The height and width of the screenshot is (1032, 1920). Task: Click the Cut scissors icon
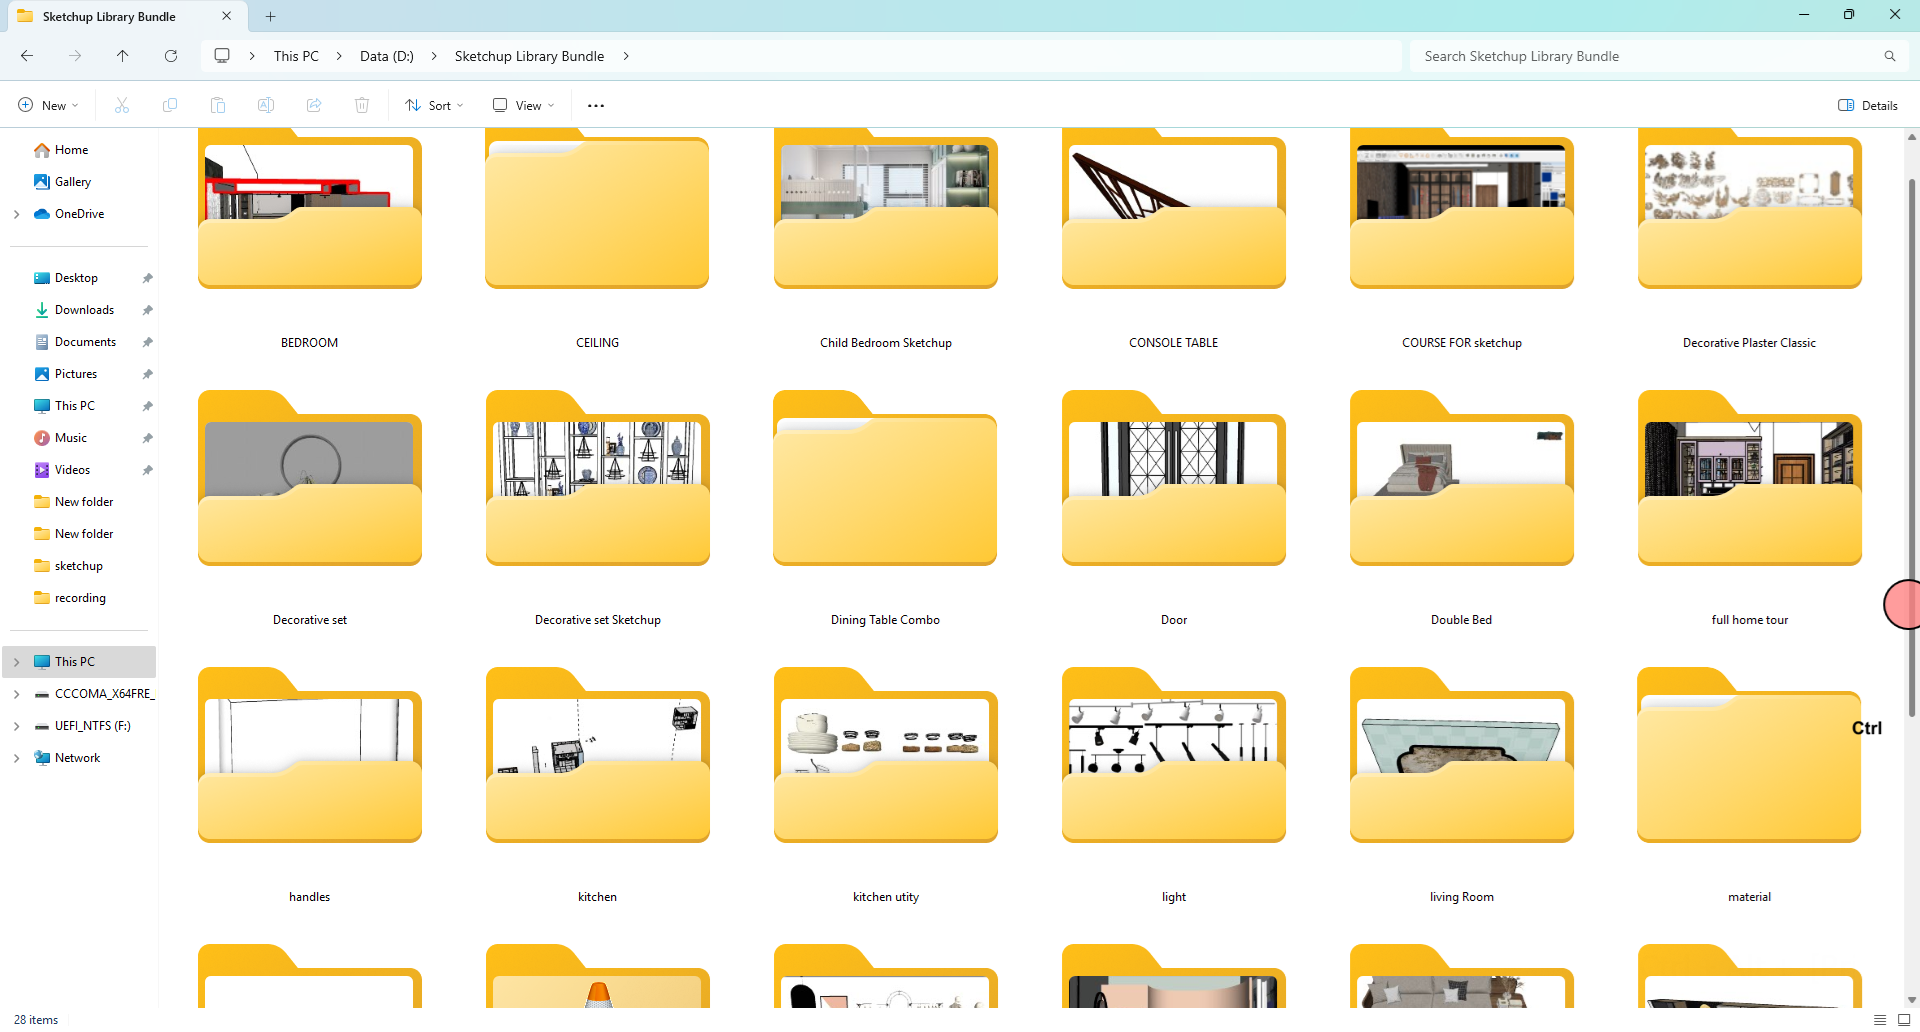tap(122, 105)
